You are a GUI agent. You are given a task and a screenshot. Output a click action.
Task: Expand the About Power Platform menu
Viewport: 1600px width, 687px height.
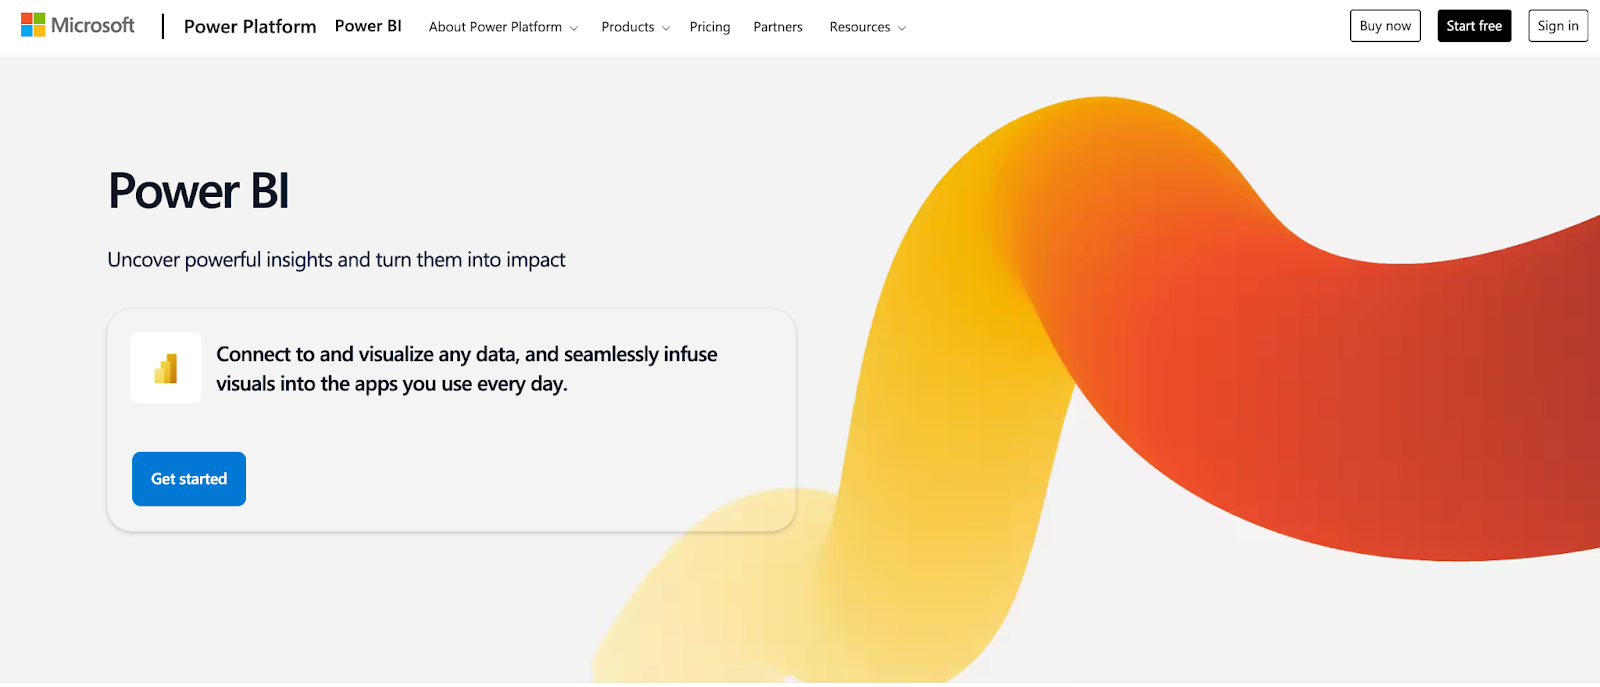pos(503,27)
